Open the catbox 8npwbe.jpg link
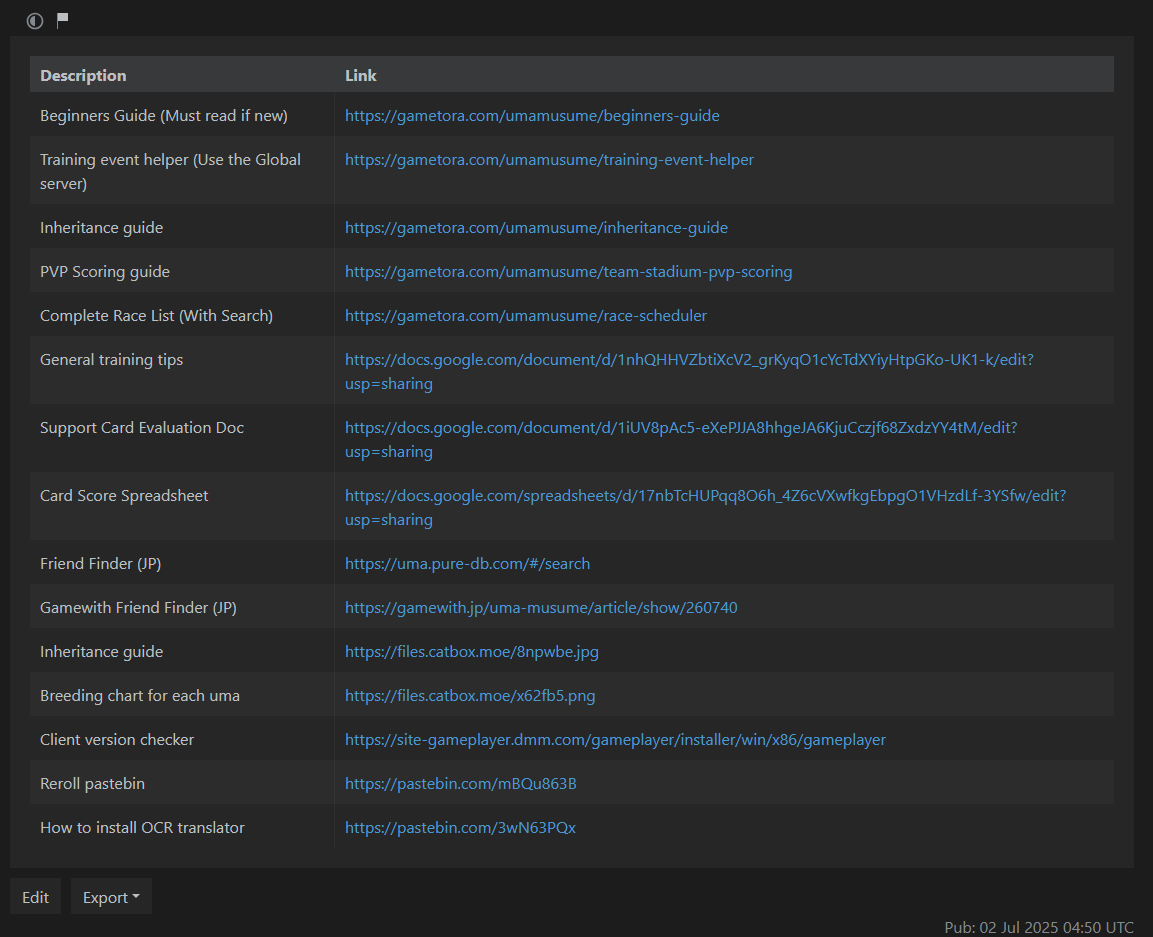This screenshot has height=937, width=1153. (471, 652)
